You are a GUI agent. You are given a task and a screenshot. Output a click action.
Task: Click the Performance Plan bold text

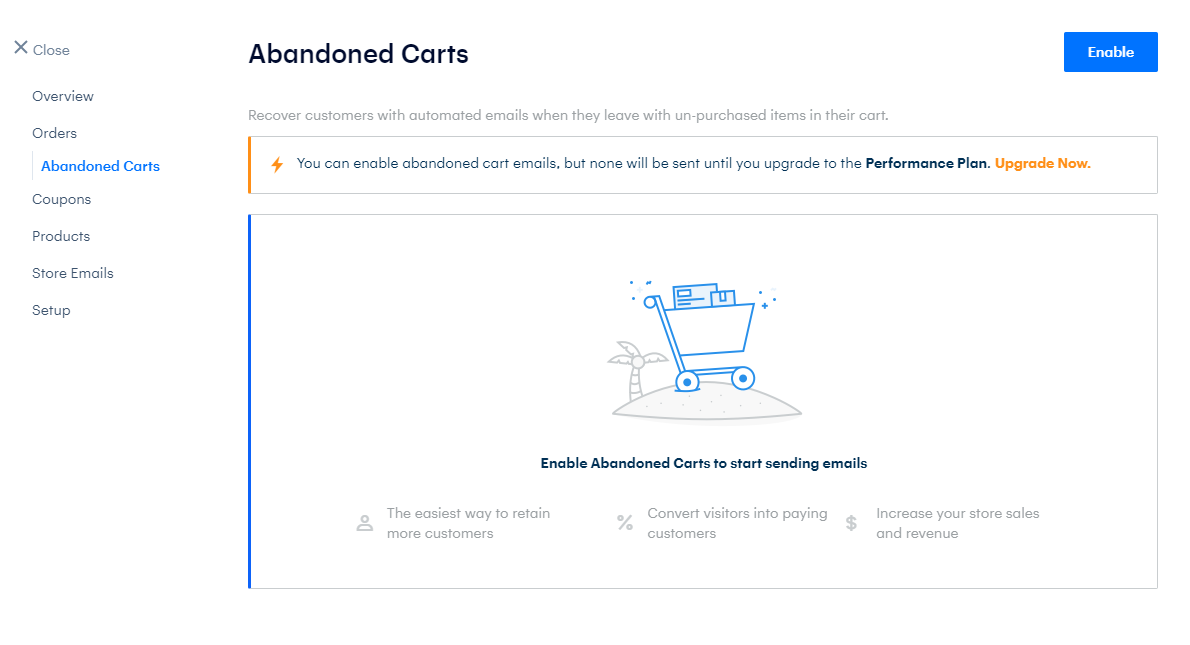pos(927,163)
